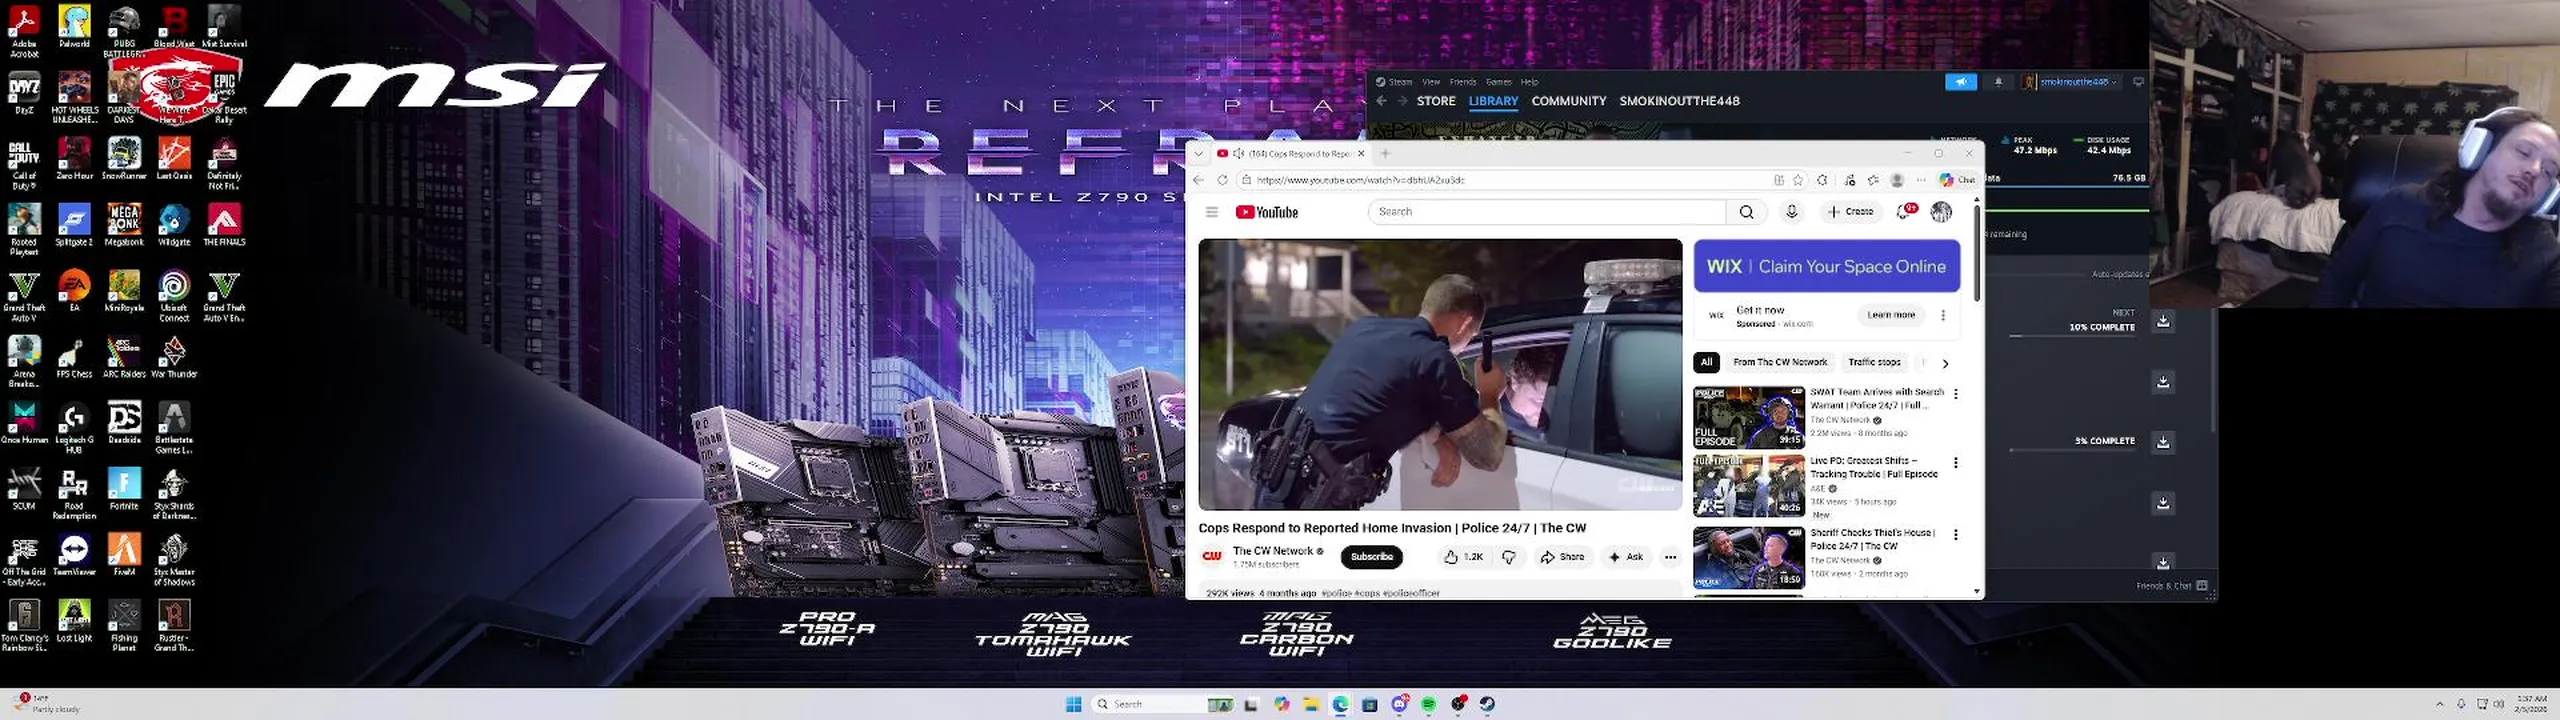Open YouTube hamburger guide menu
The height and width of the screenshot is (720, 2560).
point(1211,212)
